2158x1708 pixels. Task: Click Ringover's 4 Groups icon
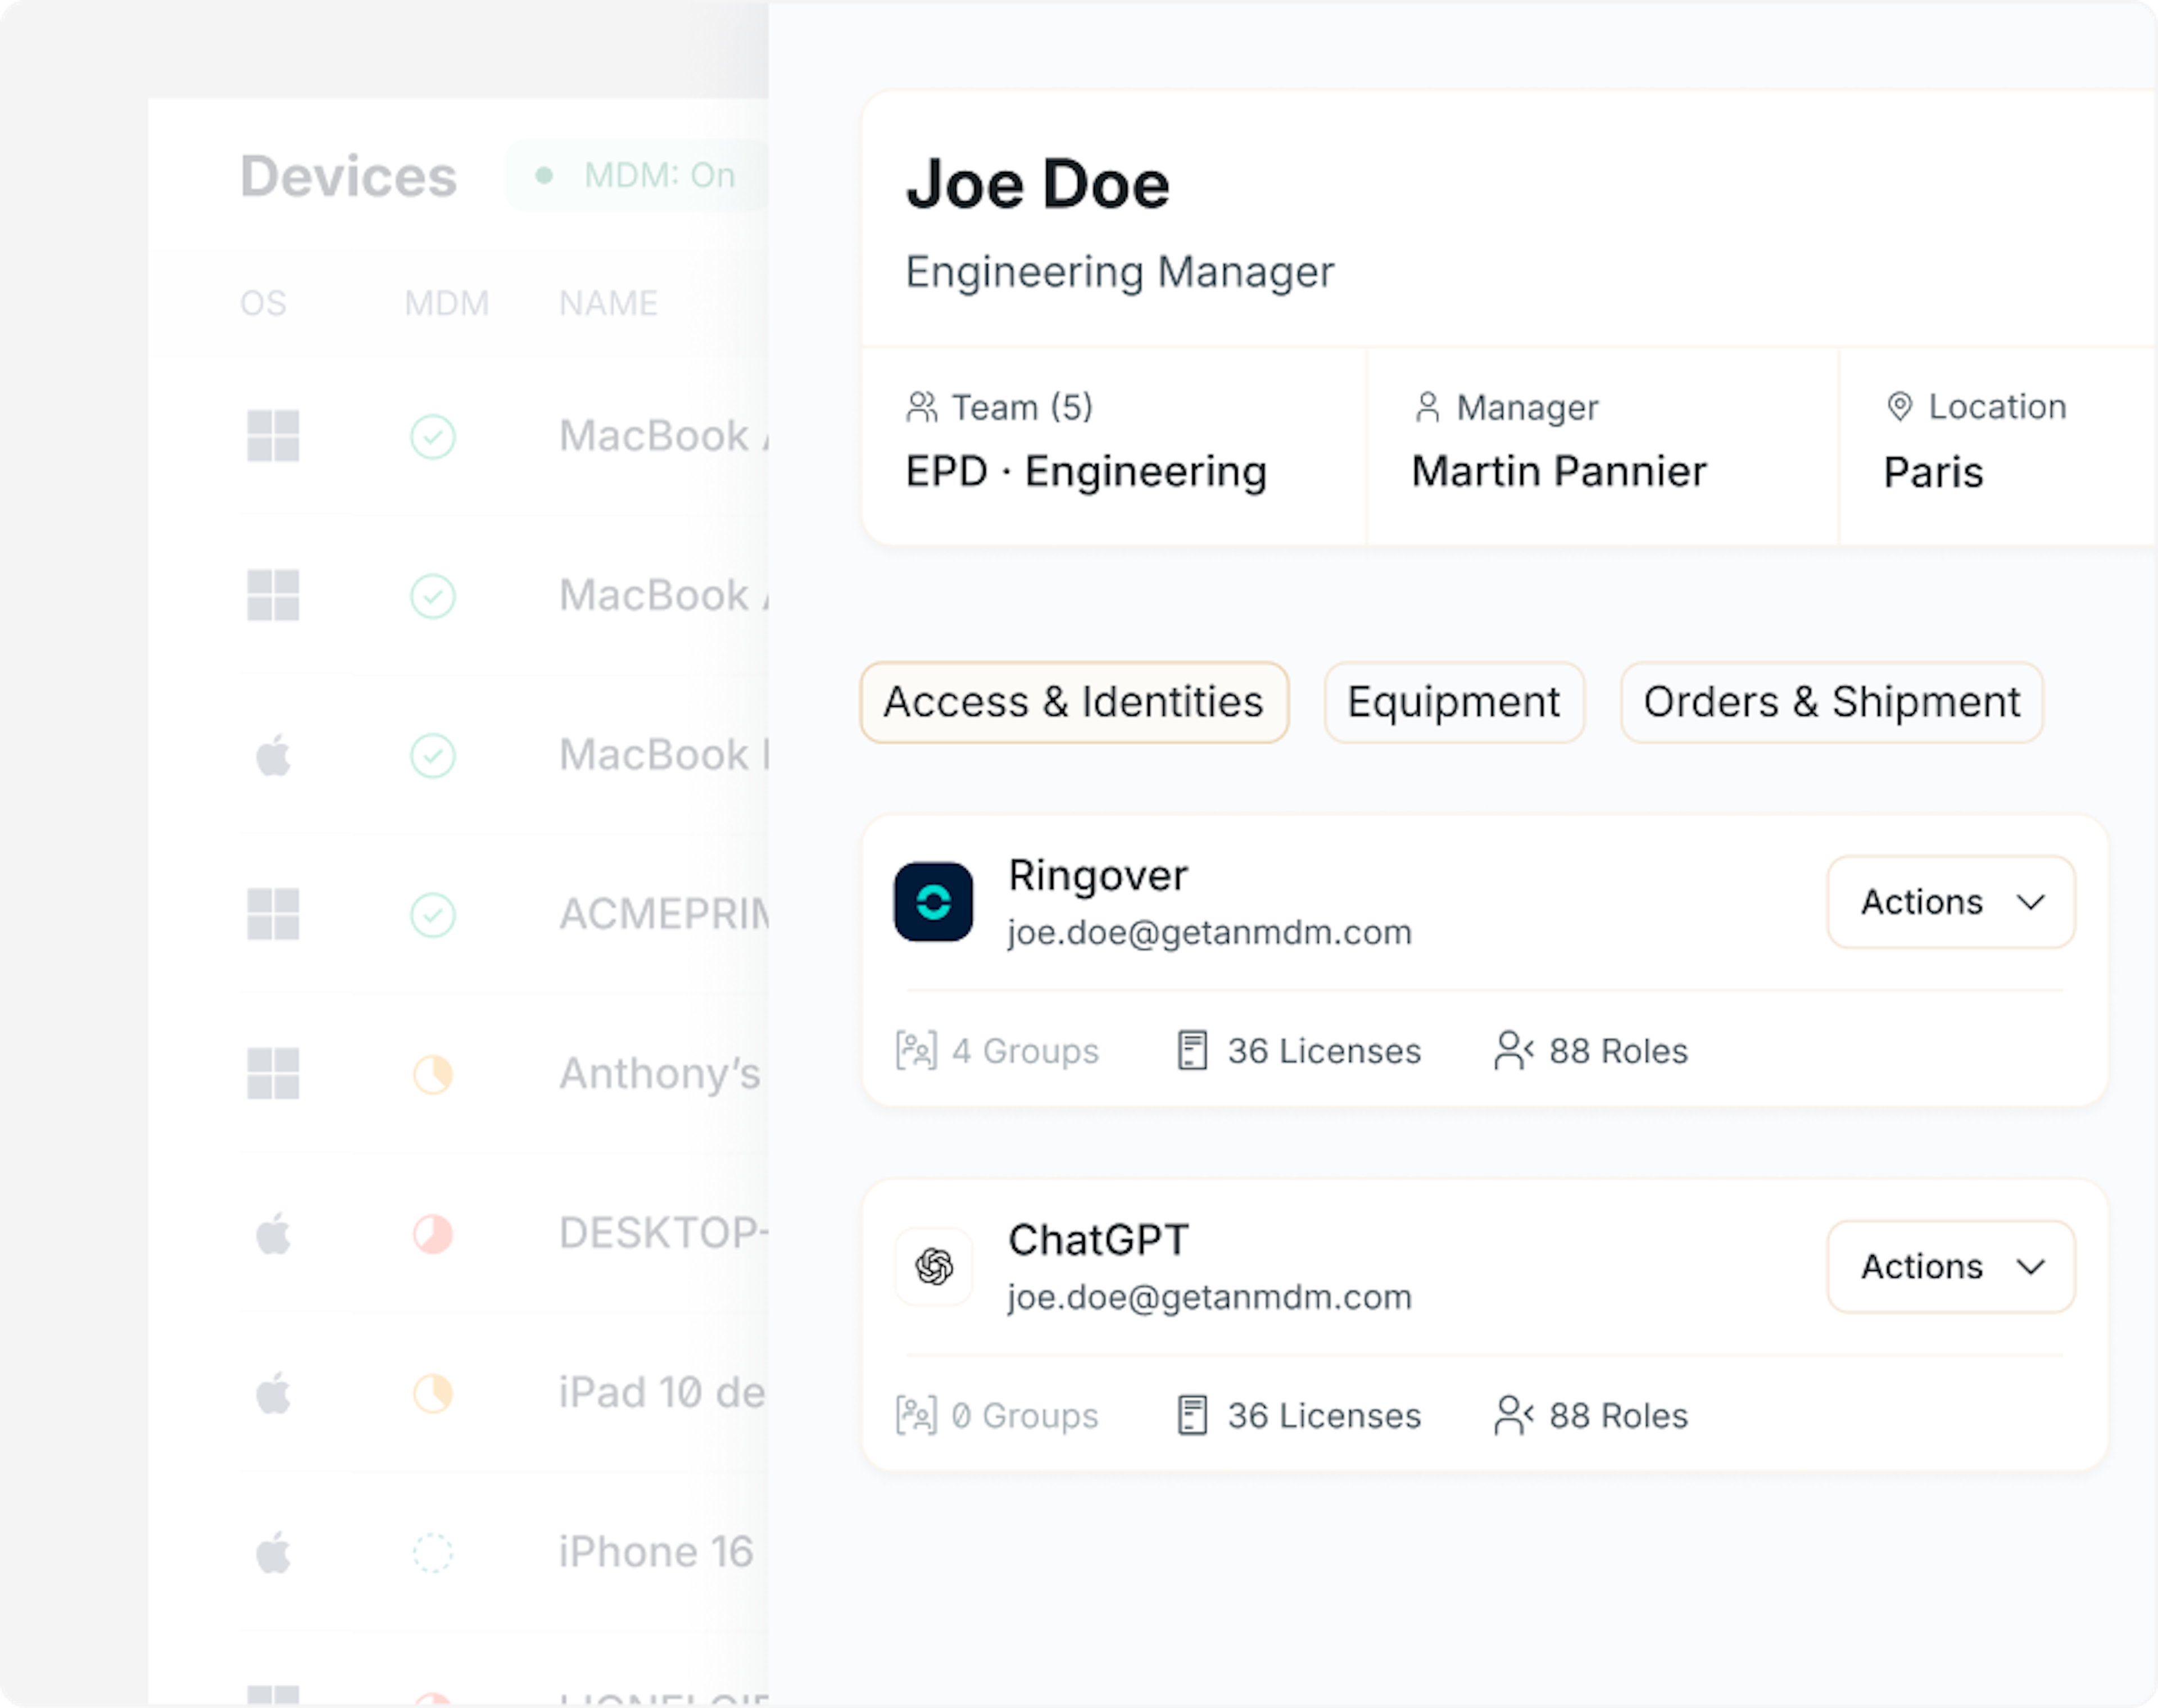coord(916,1051)
